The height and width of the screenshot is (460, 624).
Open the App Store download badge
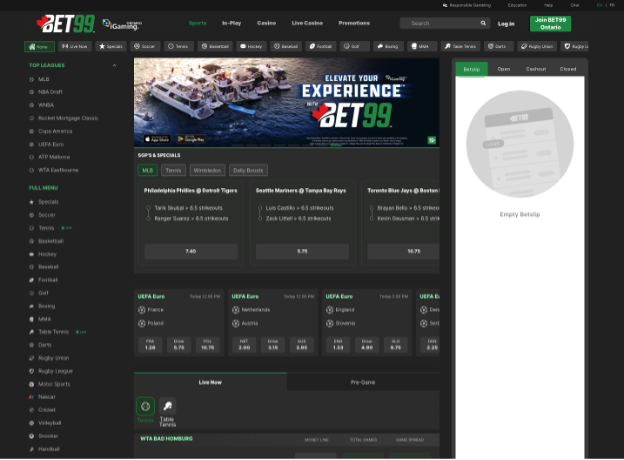tap(155, 139)
